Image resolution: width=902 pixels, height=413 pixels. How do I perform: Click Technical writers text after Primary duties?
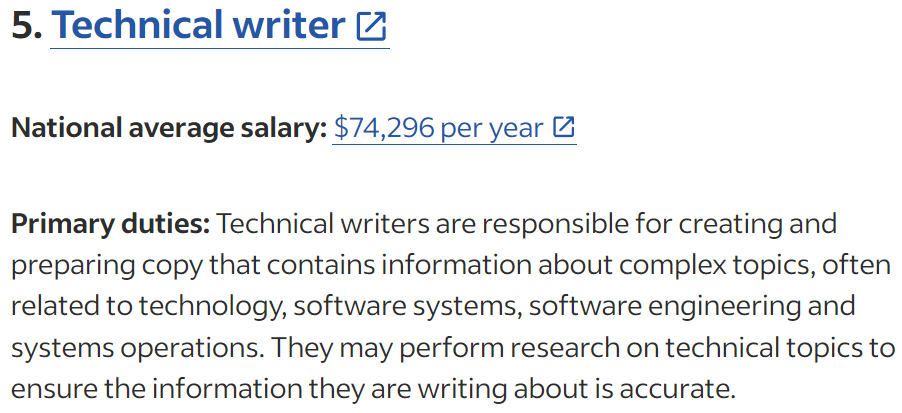click(x=322, y=224)
